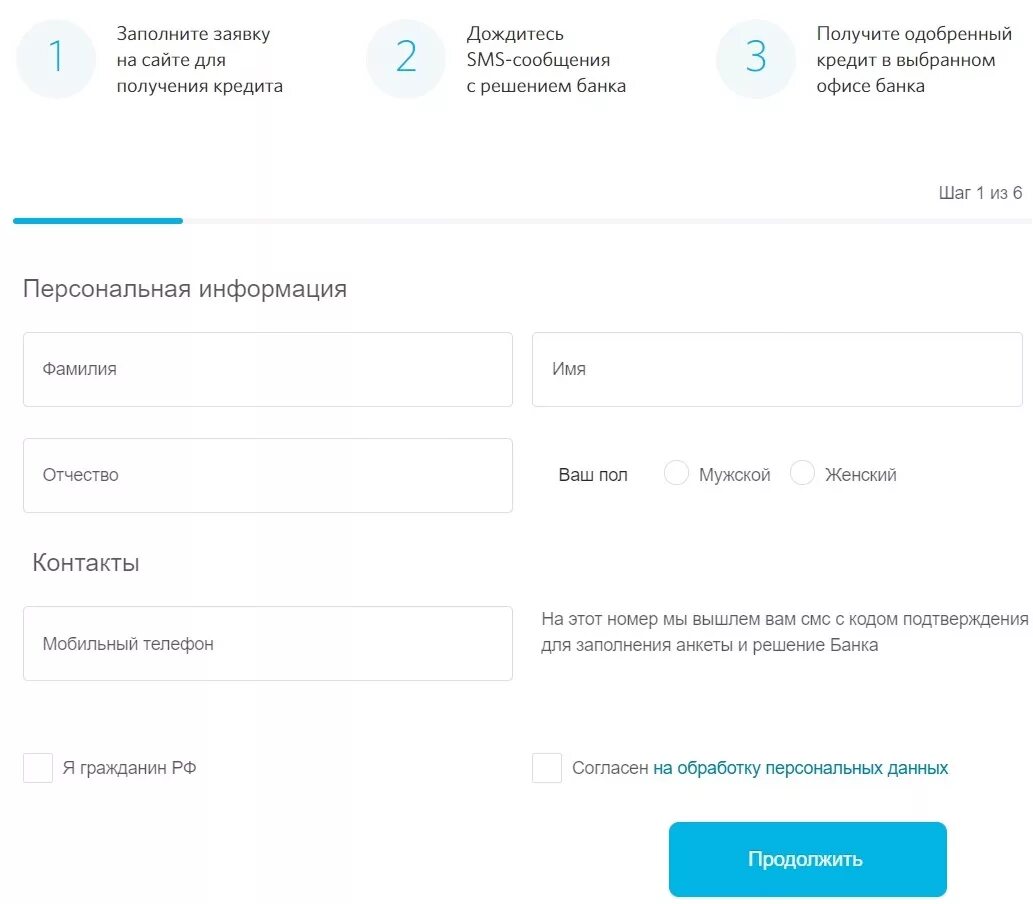This screenshot has height=904, width=1033.
Task: Click the Продолжить button
Action: 808,859
